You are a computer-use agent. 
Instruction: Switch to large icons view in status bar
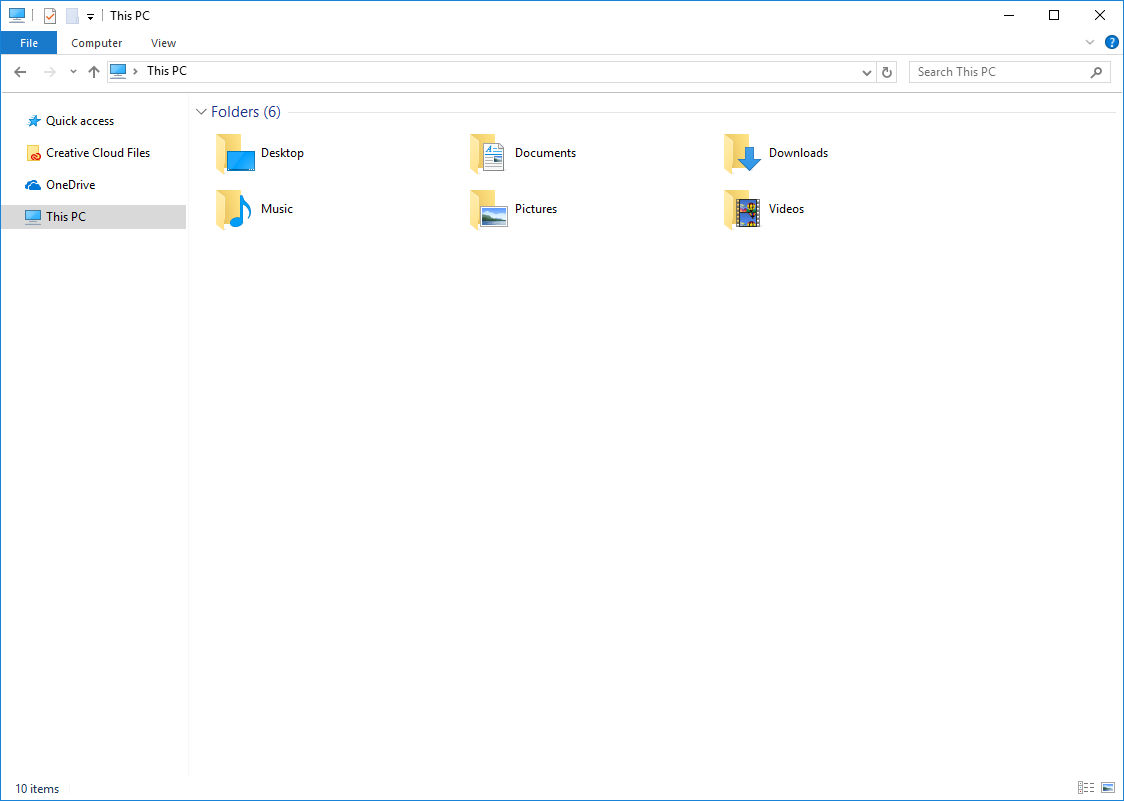click(x=1107, y=788)
